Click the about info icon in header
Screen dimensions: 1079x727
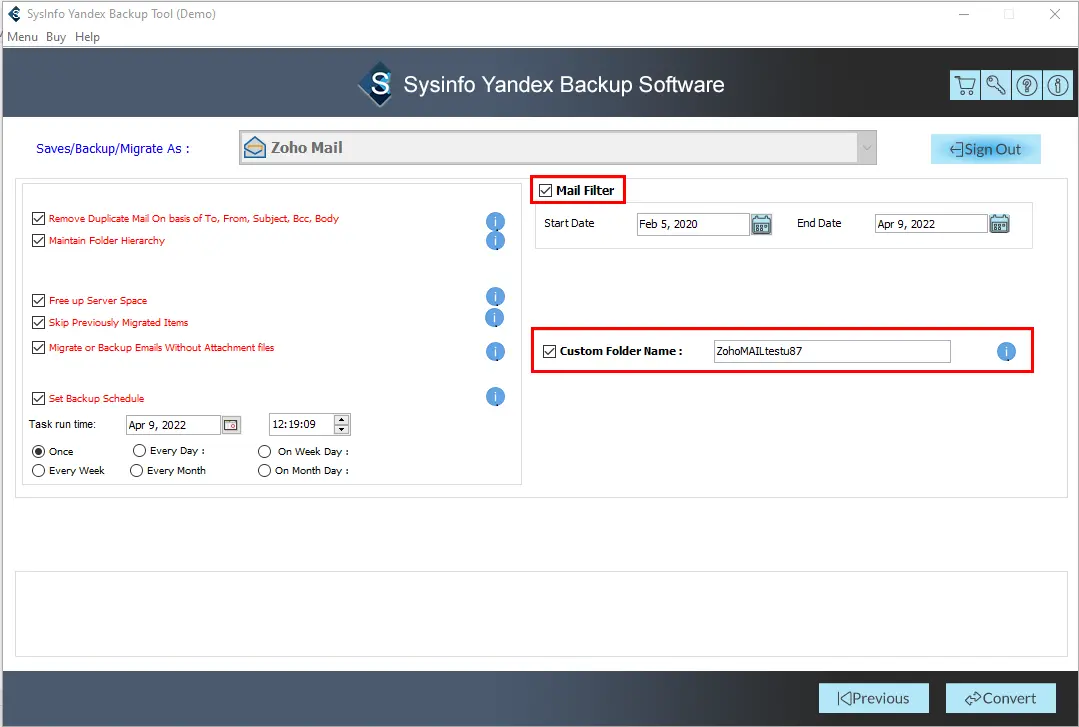click(1057, 85)
